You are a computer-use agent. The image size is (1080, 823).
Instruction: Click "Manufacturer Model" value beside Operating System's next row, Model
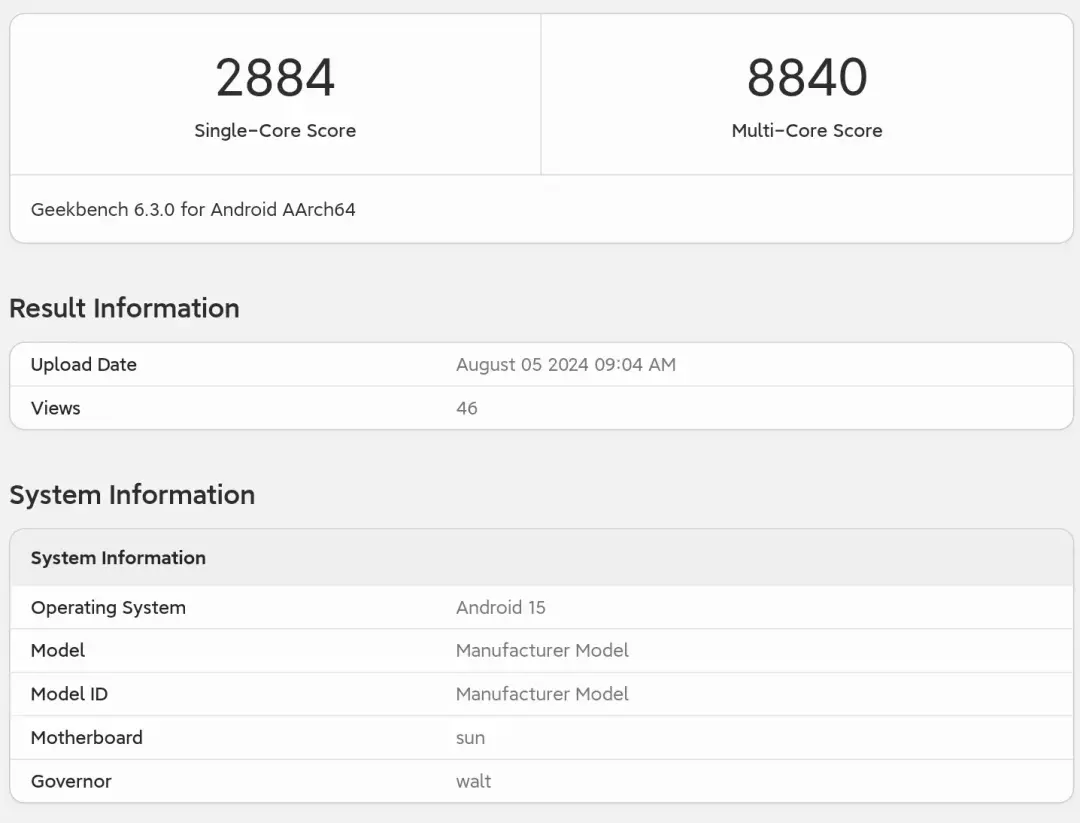[x=542, y=651]
